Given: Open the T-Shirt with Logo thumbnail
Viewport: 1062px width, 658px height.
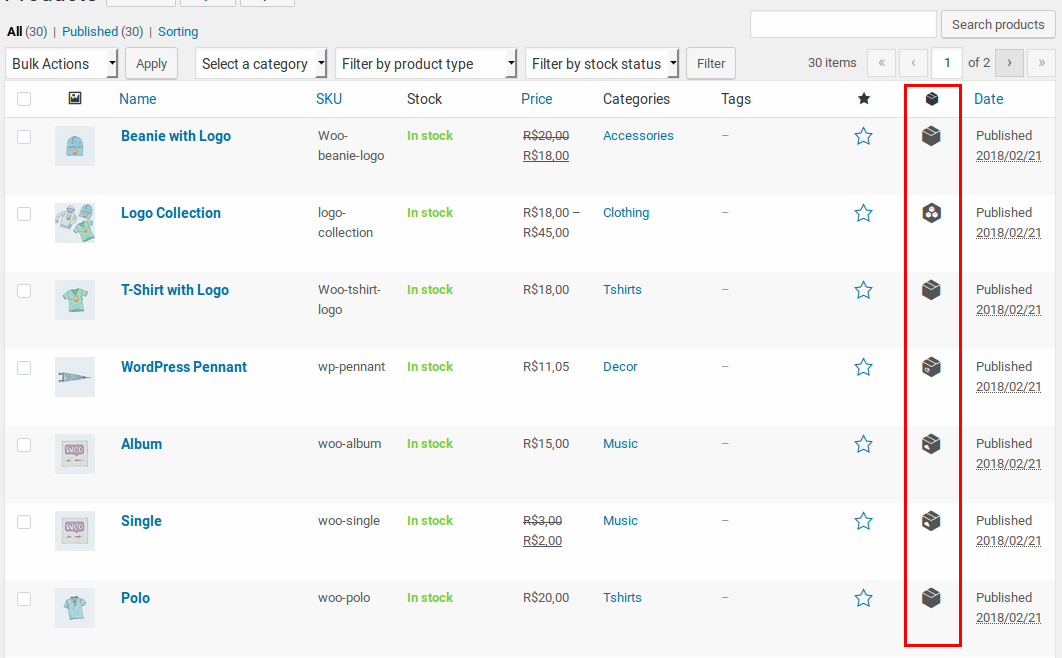Looking at the screenshot, I should coord(75,300).
